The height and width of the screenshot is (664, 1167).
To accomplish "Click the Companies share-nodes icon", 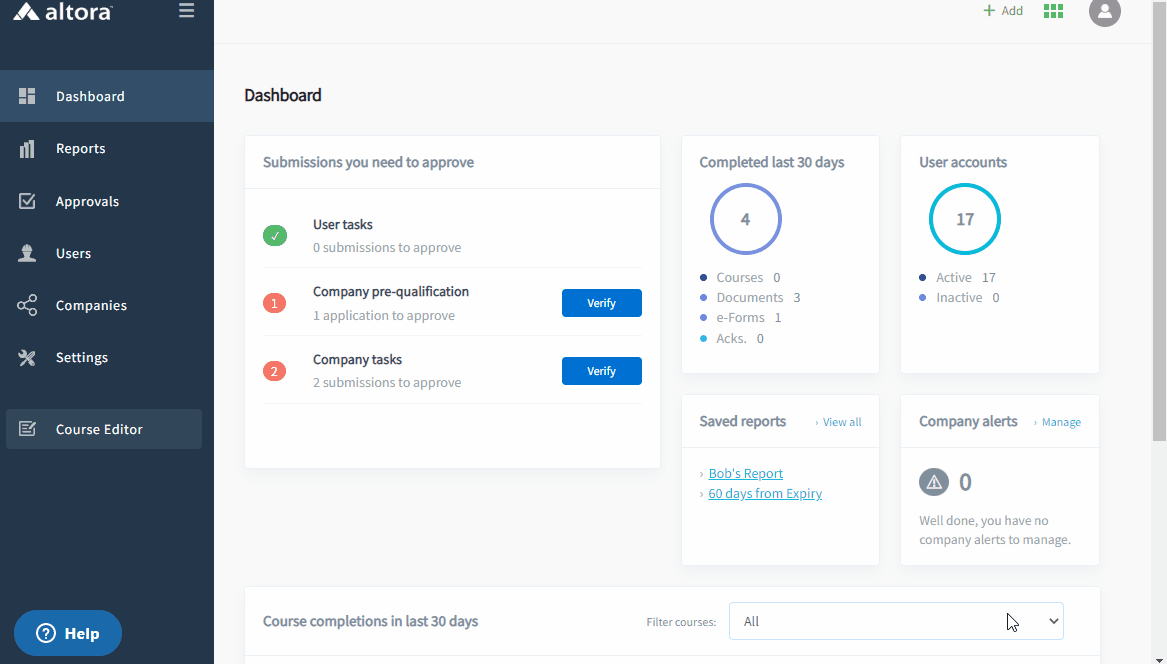I will pyautogui.click(x=27, y=305).
